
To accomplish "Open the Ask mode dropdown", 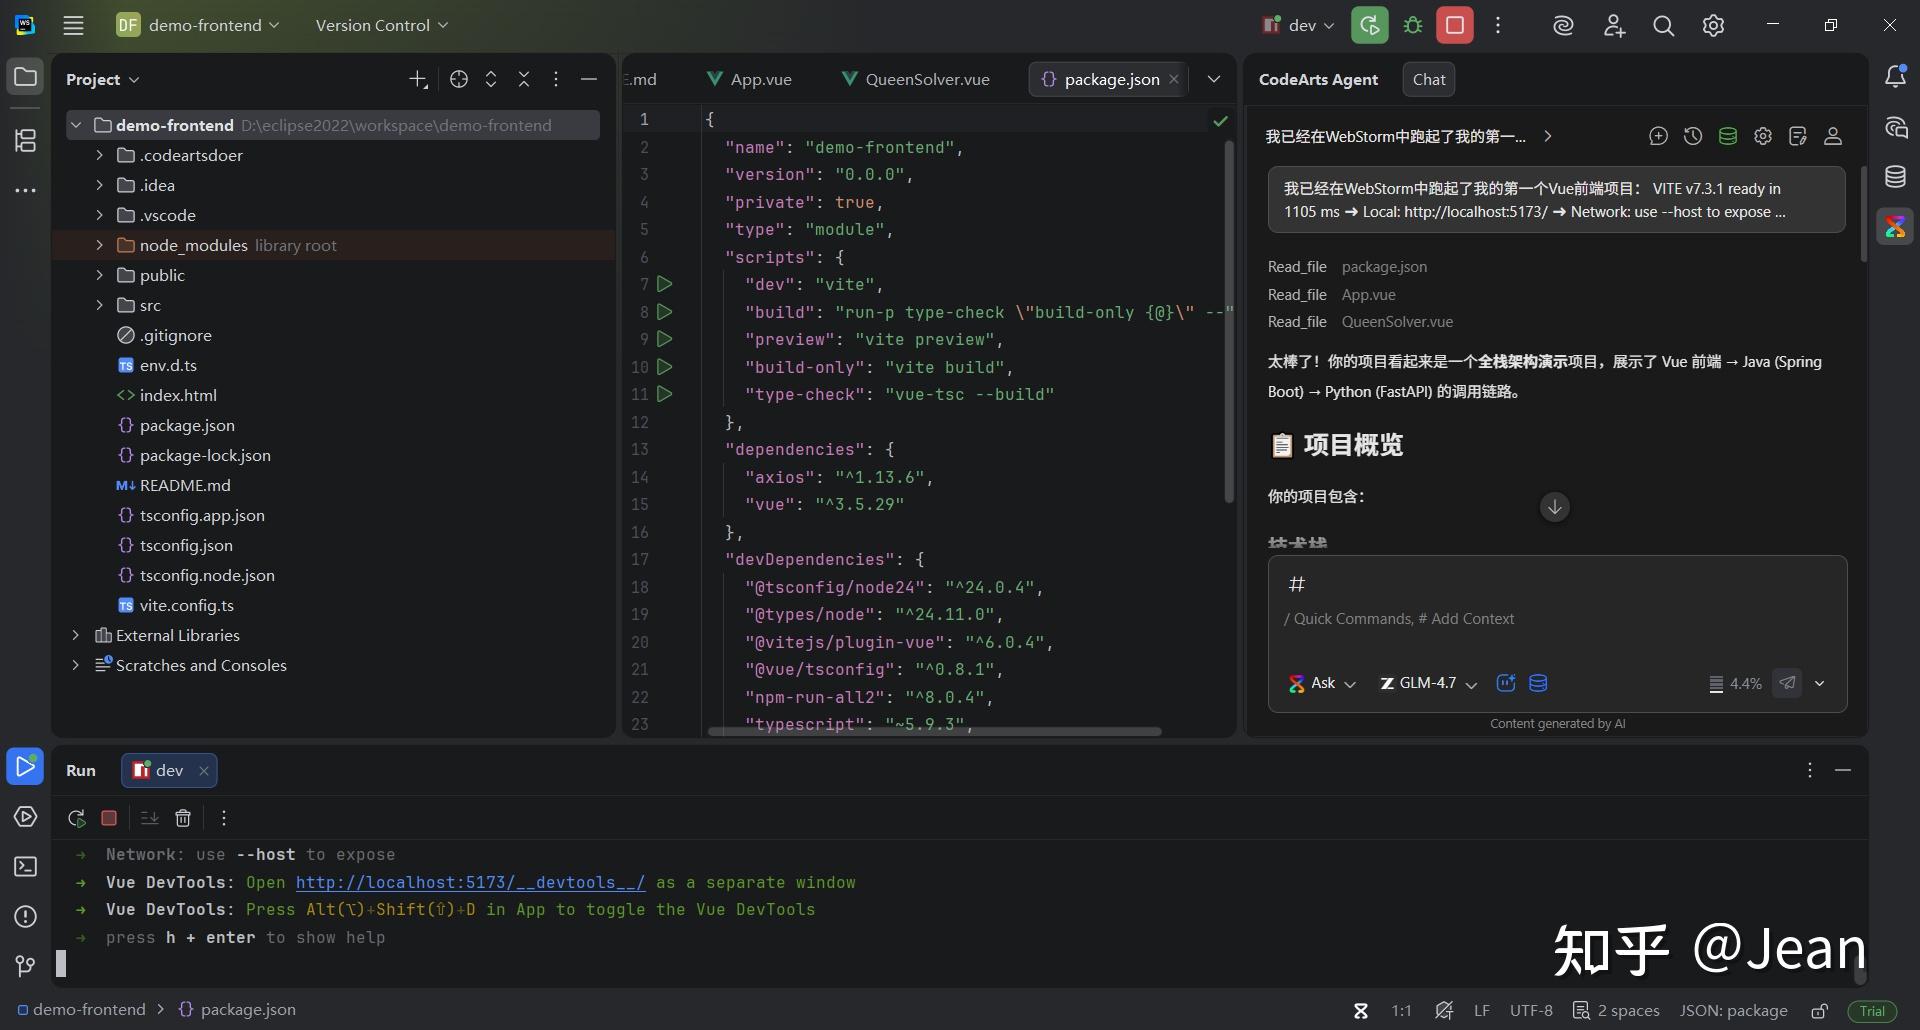I will click(1321, 683).
